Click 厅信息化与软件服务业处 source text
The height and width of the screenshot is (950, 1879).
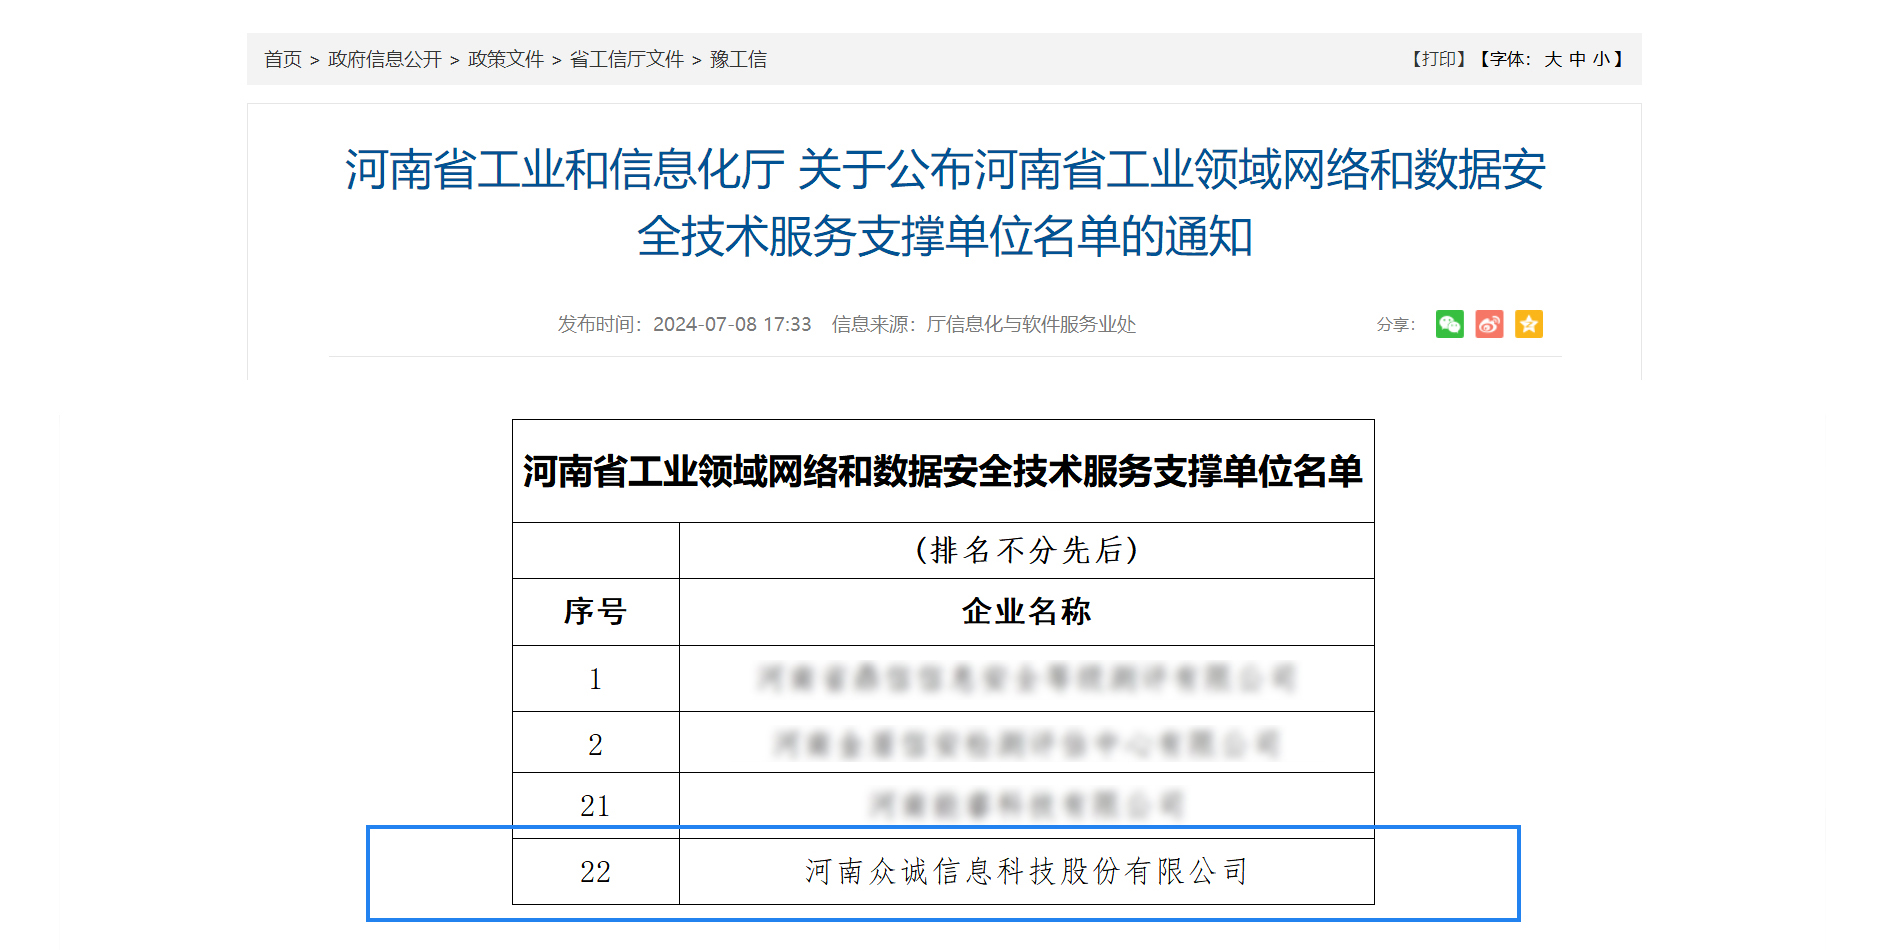pyautogui.click(x=1030, y=325)
